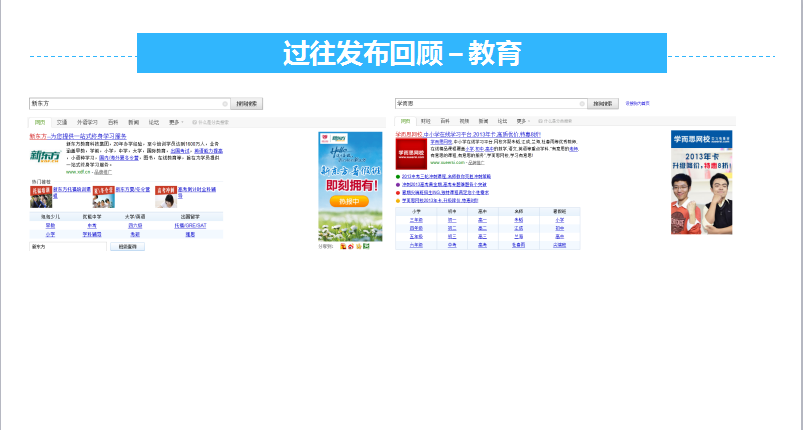
Task: Click the 过往发布回顾–教育 slide title
Action: [x=402, y=53]
